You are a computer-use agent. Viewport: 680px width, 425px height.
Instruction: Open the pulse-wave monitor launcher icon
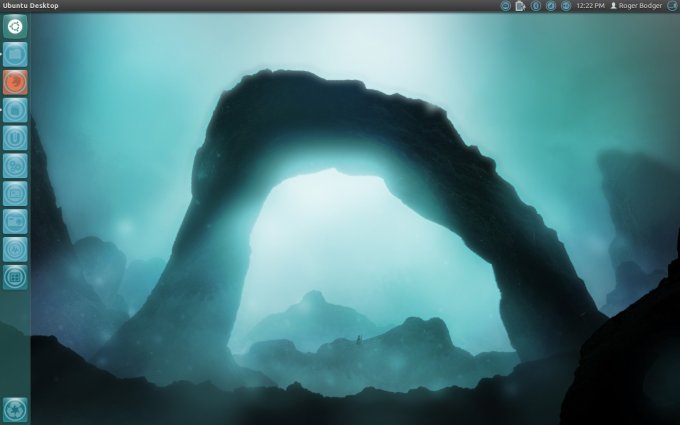point(15,249)
